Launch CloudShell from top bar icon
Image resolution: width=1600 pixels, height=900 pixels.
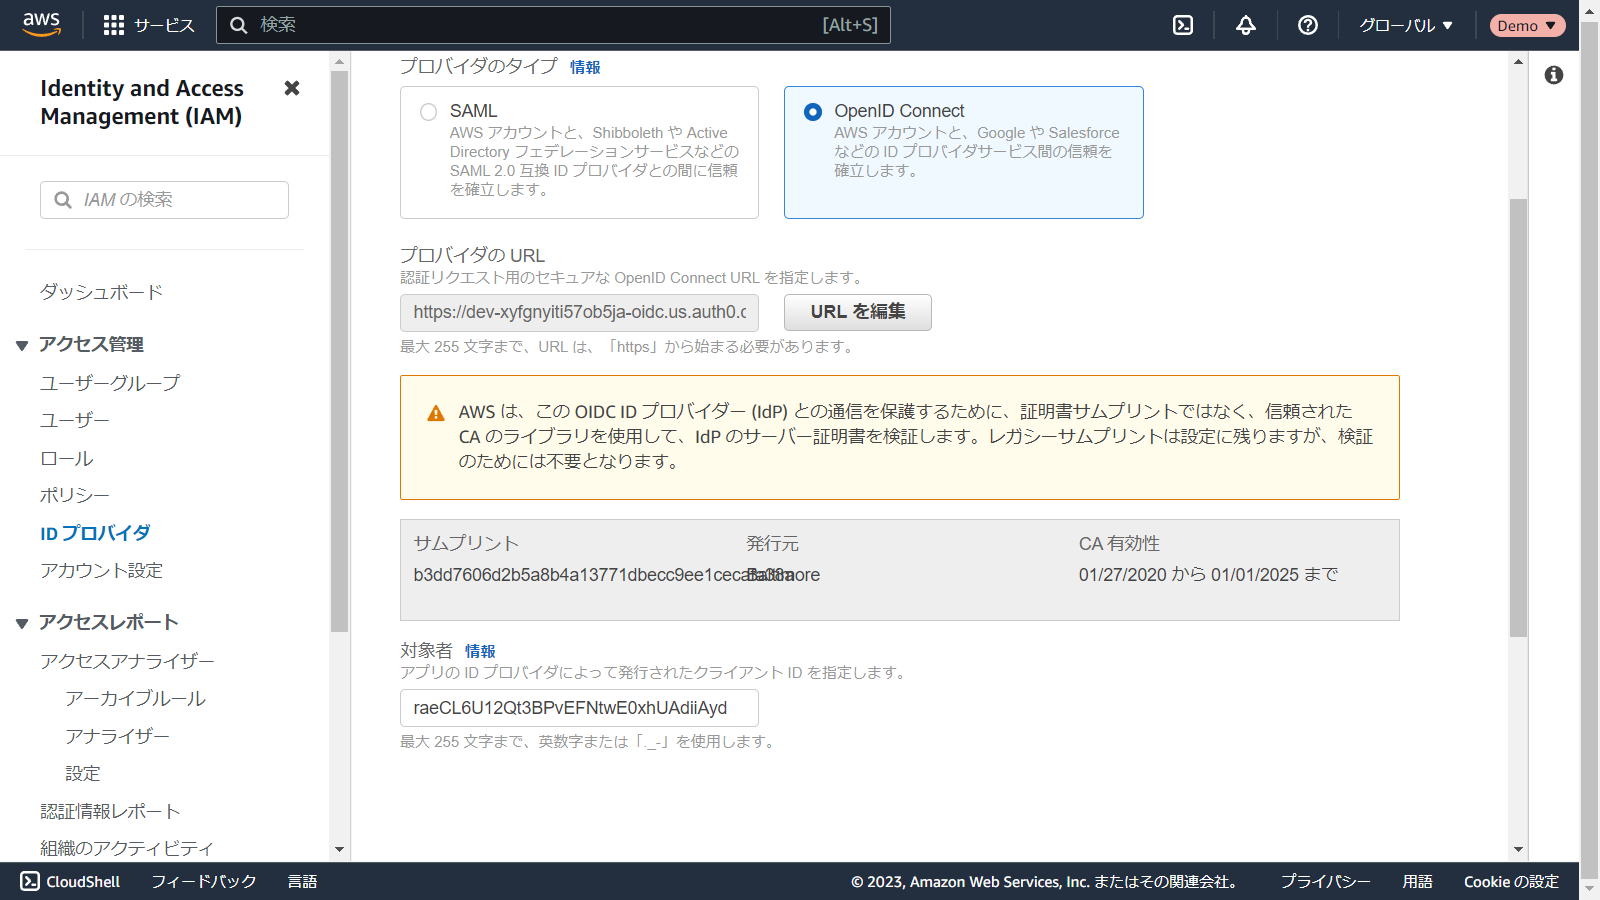pyautogui.click(x=1183, y=25)
